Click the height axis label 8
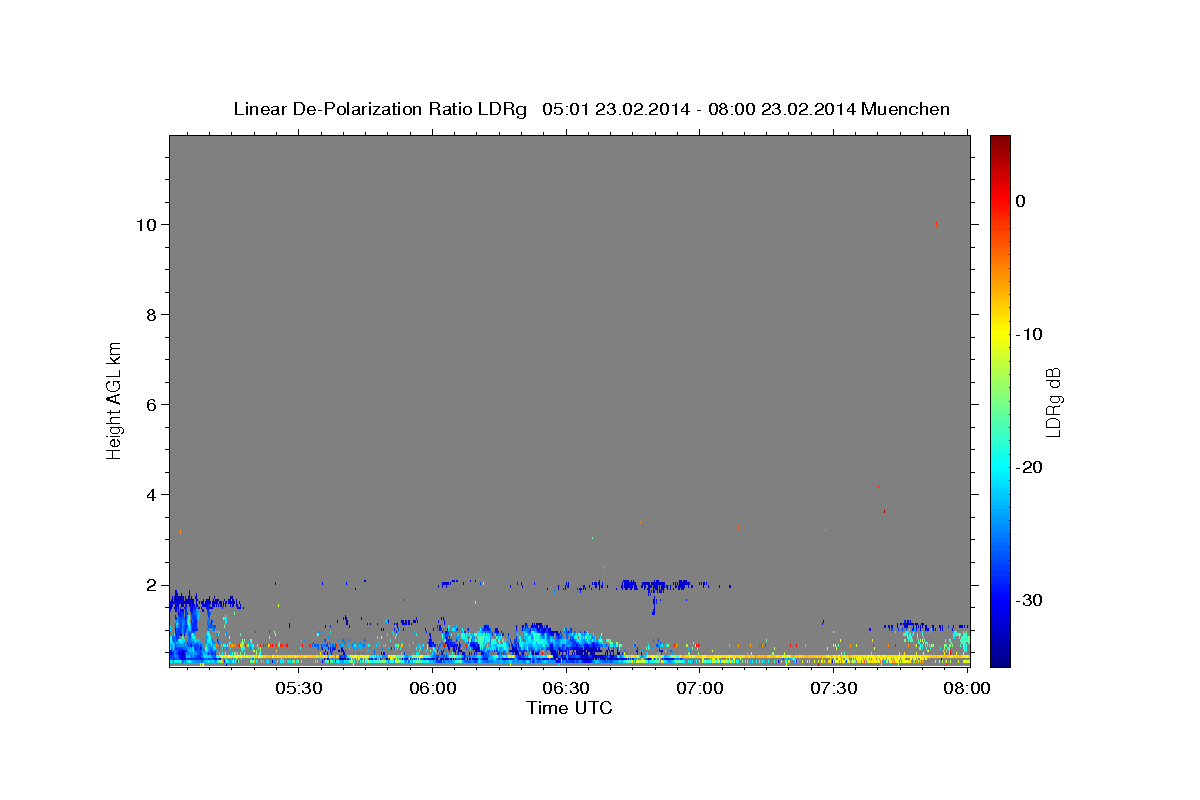Screen dimensions: 1200x800 (150, 315)
